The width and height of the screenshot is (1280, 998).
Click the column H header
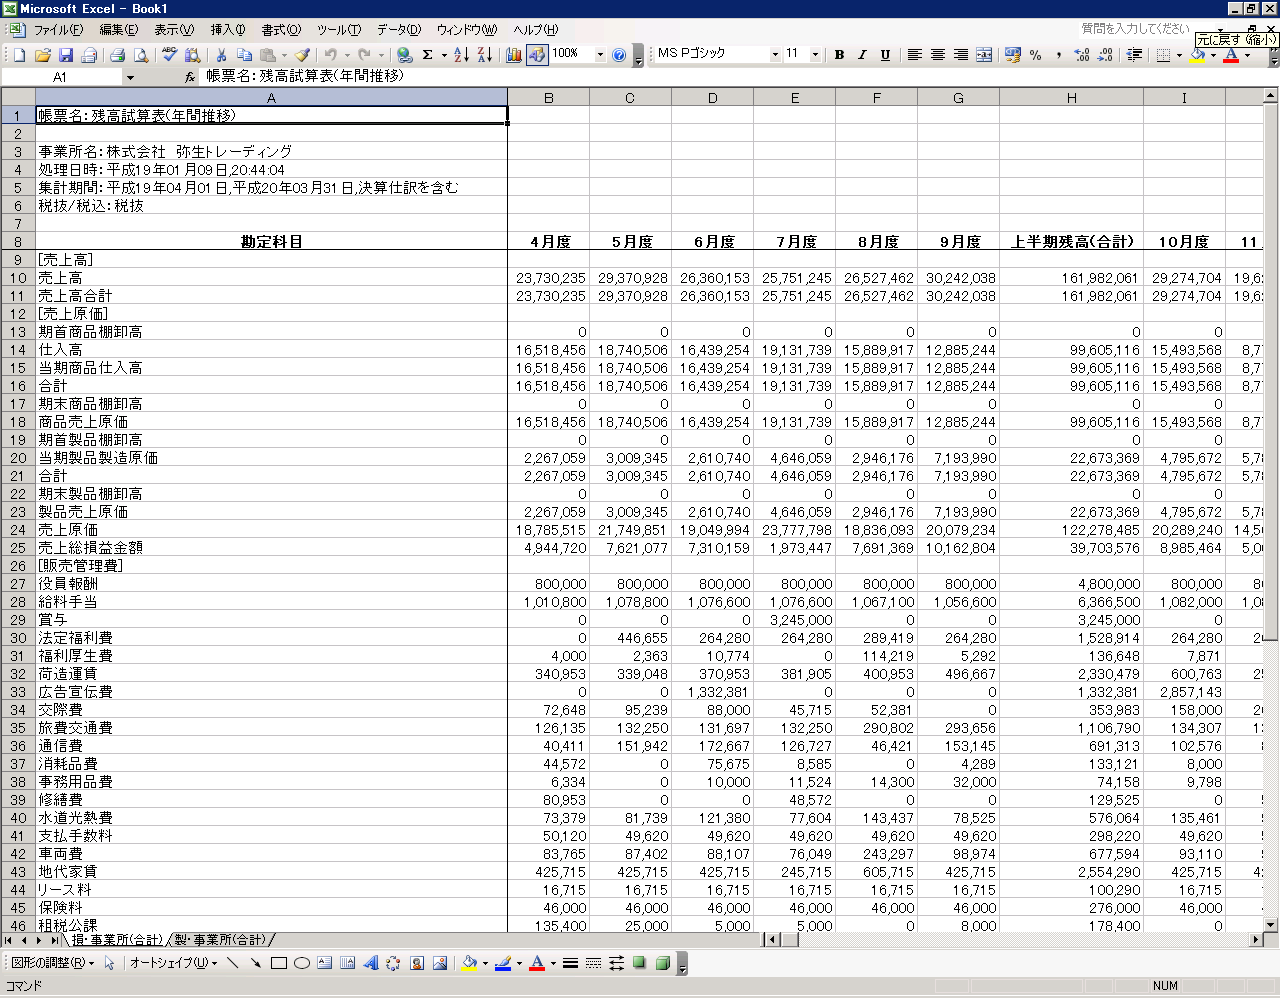click(x=1071, y=98)
